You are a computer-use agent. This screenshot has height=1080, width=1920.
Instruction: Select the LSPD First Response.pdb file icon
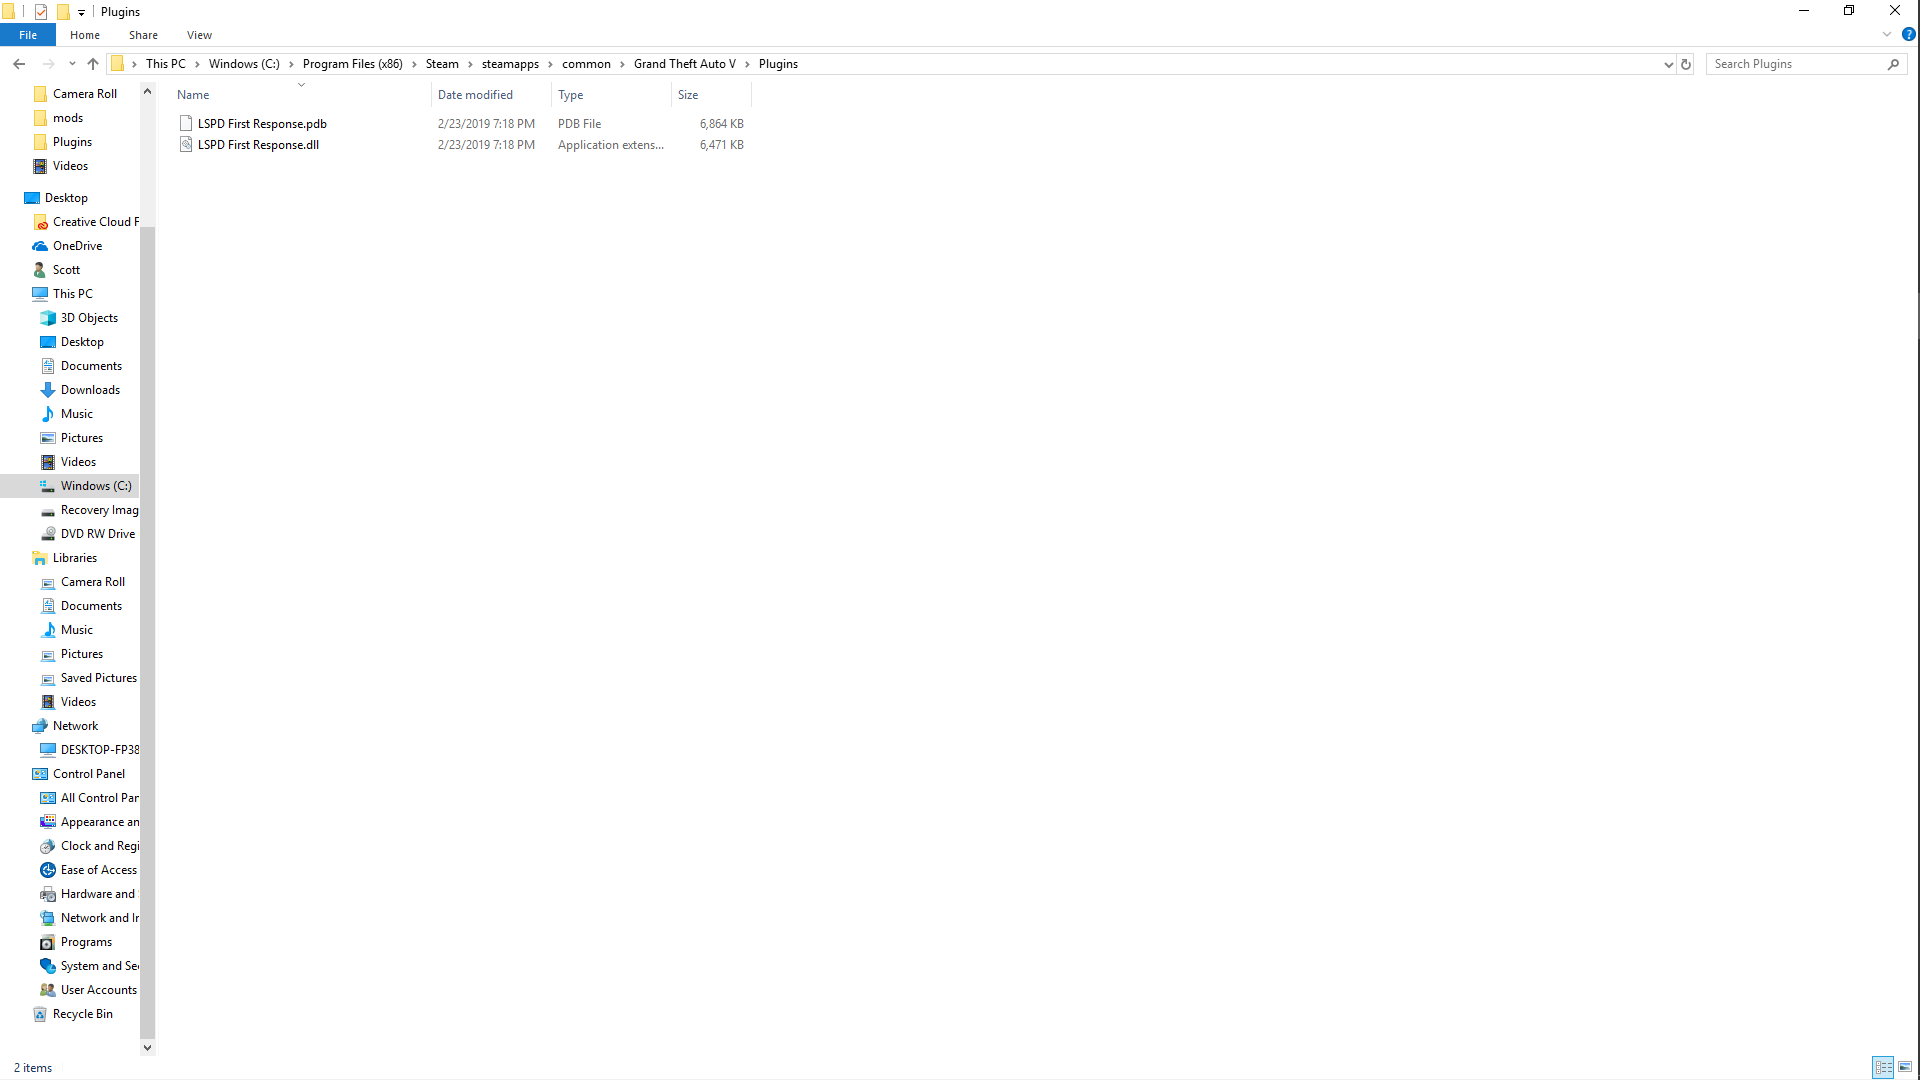click(x=186, y=124)
